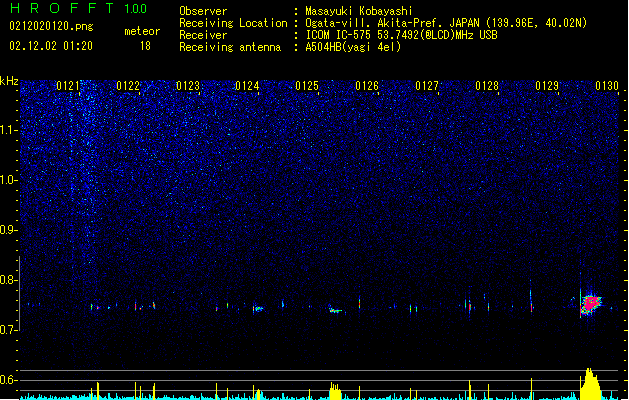Click the large pink meteor echo near 0130
Screen dimensions: 629x400
tap(590, 305)
